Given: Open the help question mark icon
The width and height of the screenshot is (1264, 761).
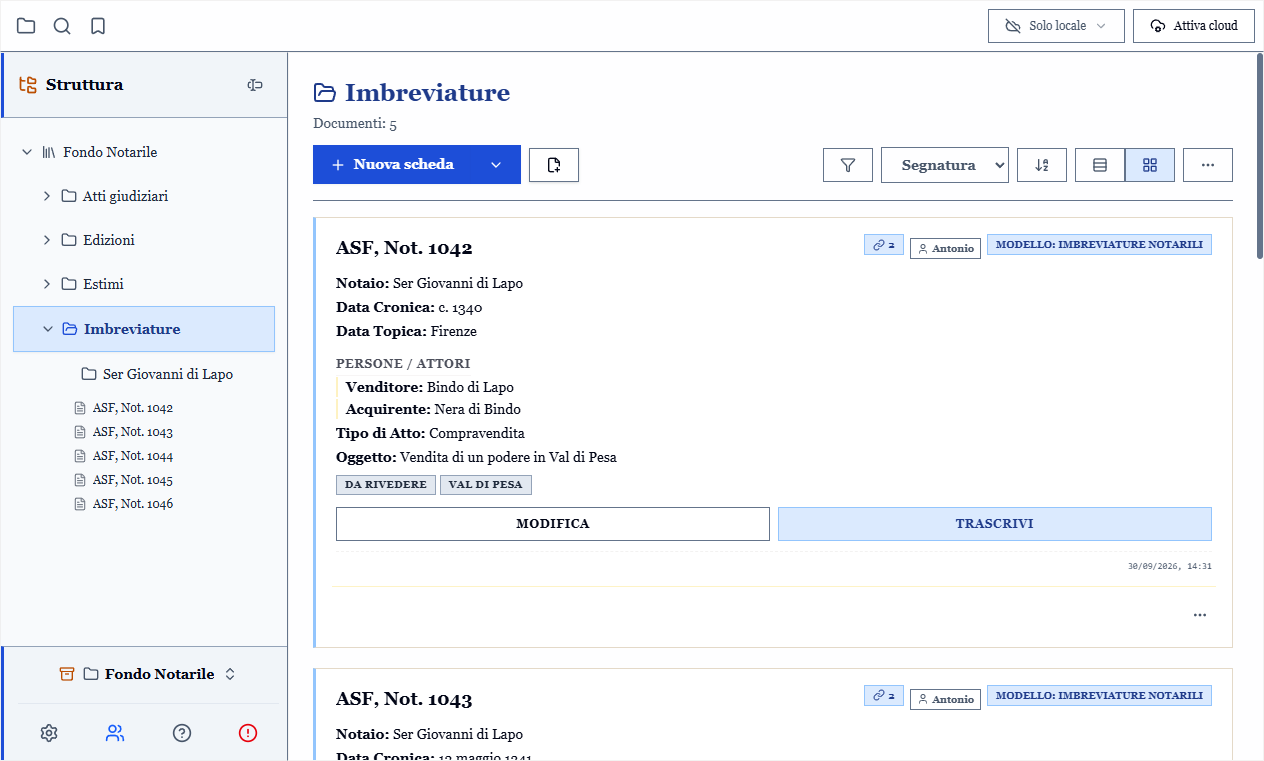Looking at the screenshot, I should pos(182,733).
